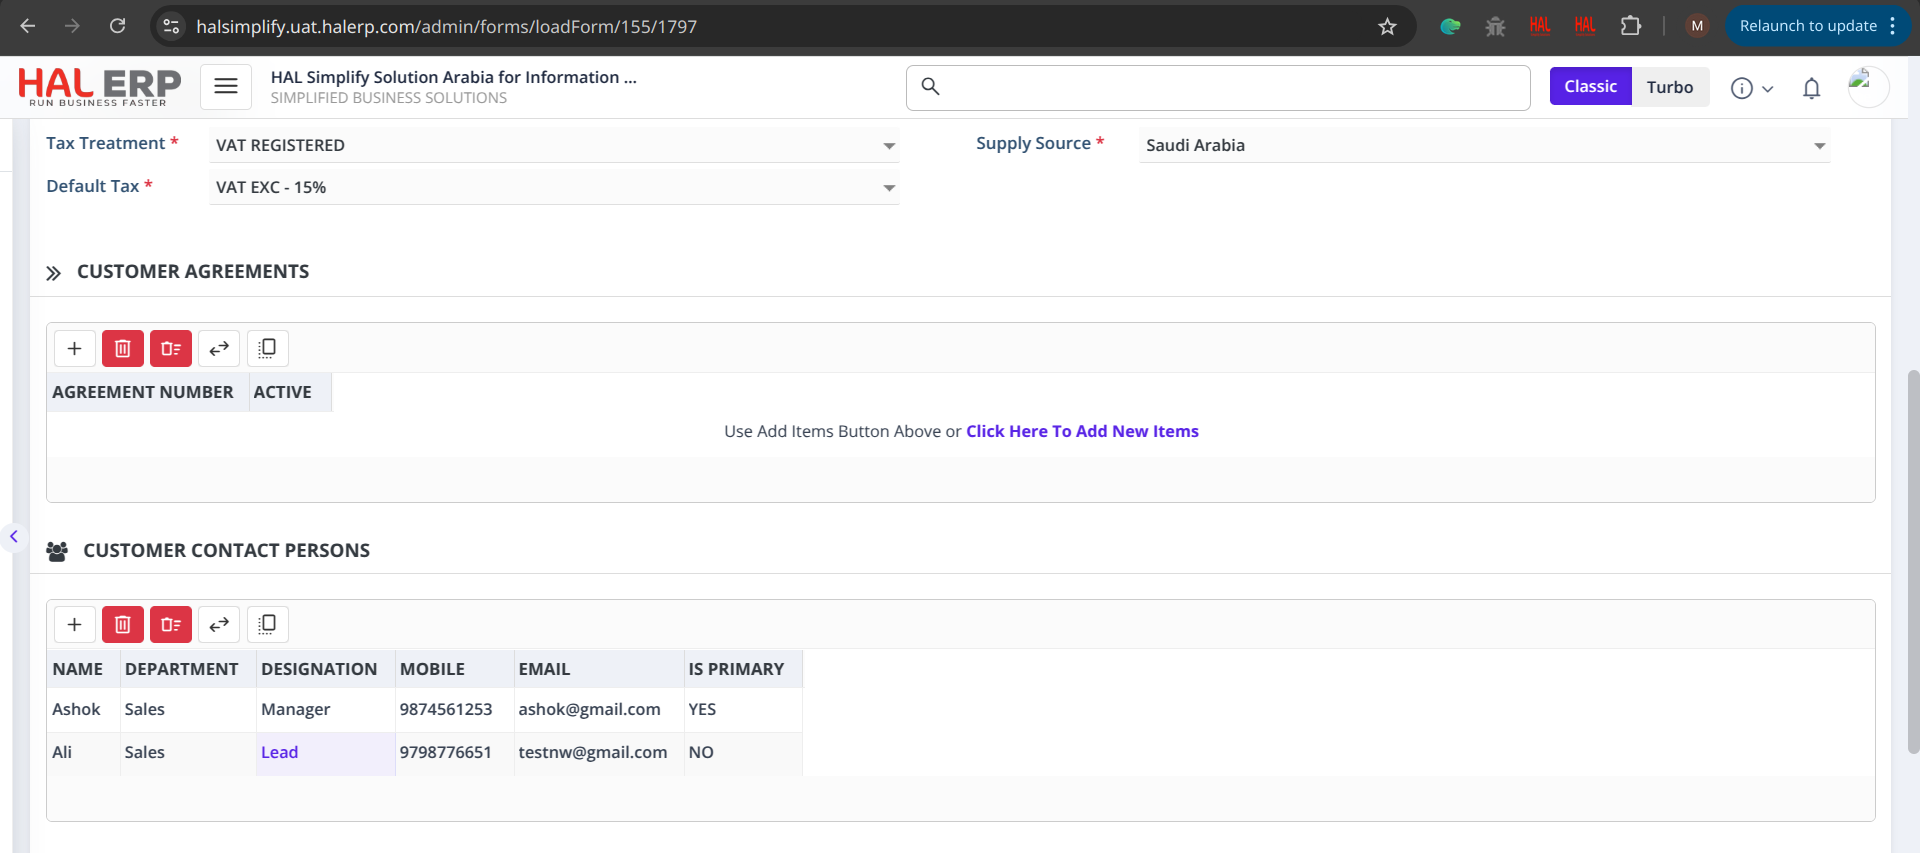The width and height of the screenshot is (1920, 853).
Task: Collapse the Customer Agreements section
Action: 54,273
